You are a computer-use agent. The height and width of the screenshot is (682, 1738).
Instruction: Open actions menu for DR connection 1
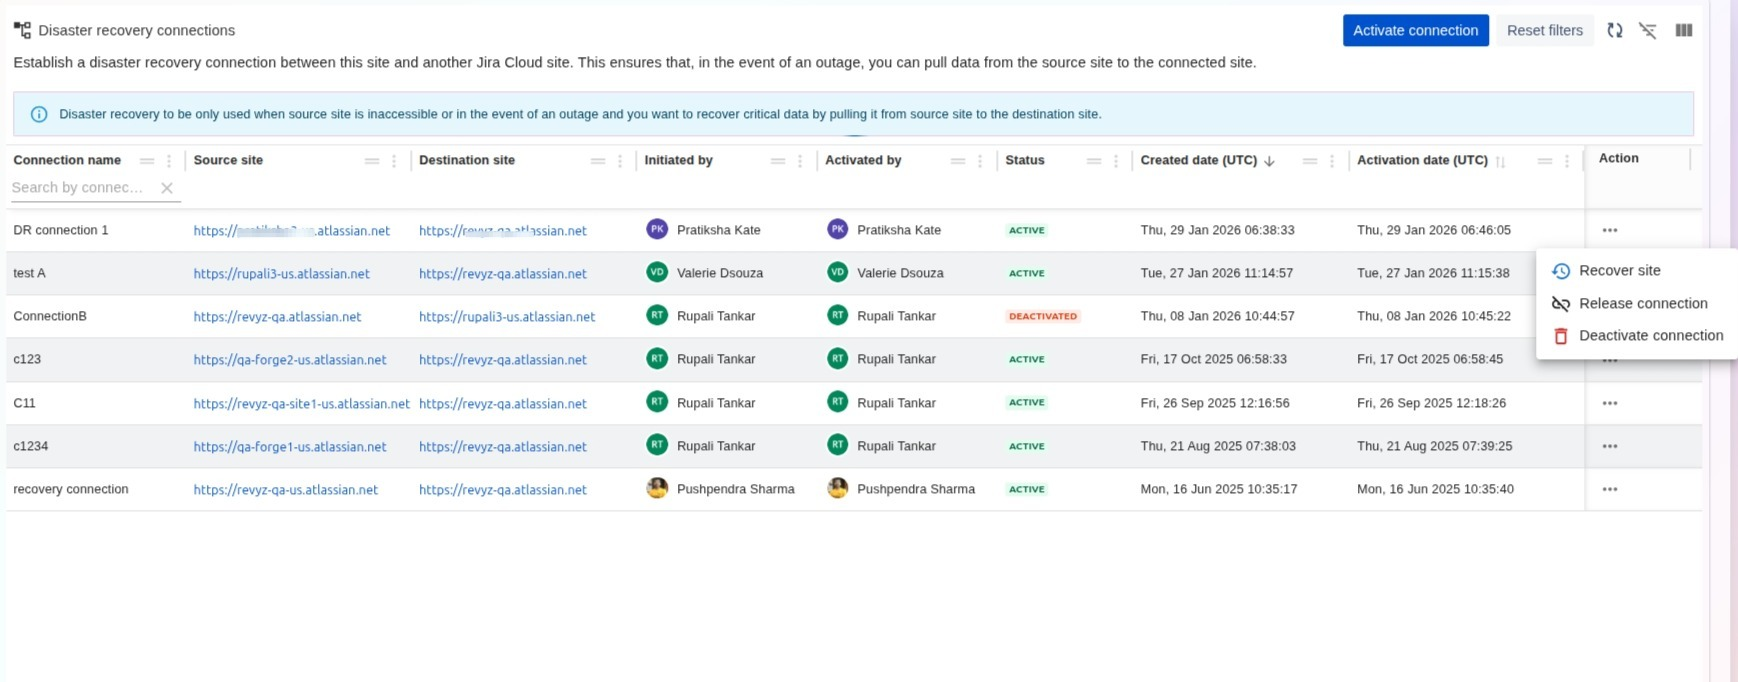coord(1609,230)
